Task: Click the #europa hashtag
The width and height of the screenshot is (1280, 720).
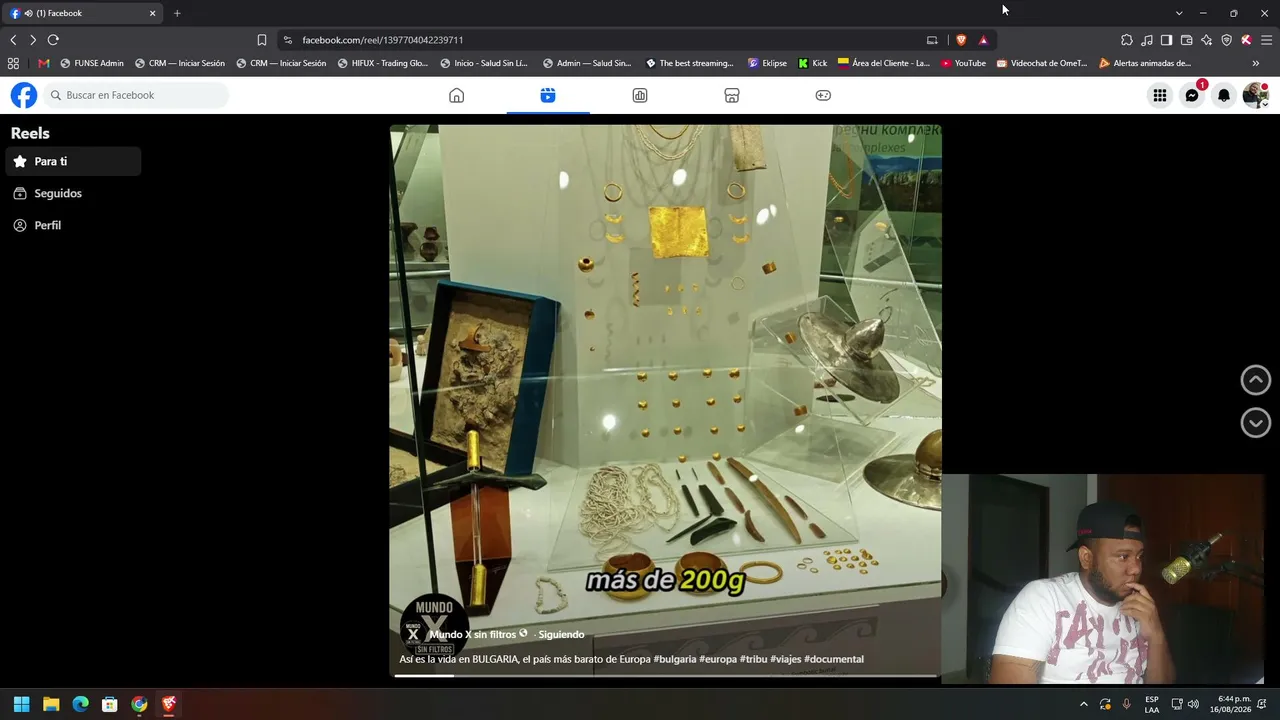Action: [x=718, y=659]
